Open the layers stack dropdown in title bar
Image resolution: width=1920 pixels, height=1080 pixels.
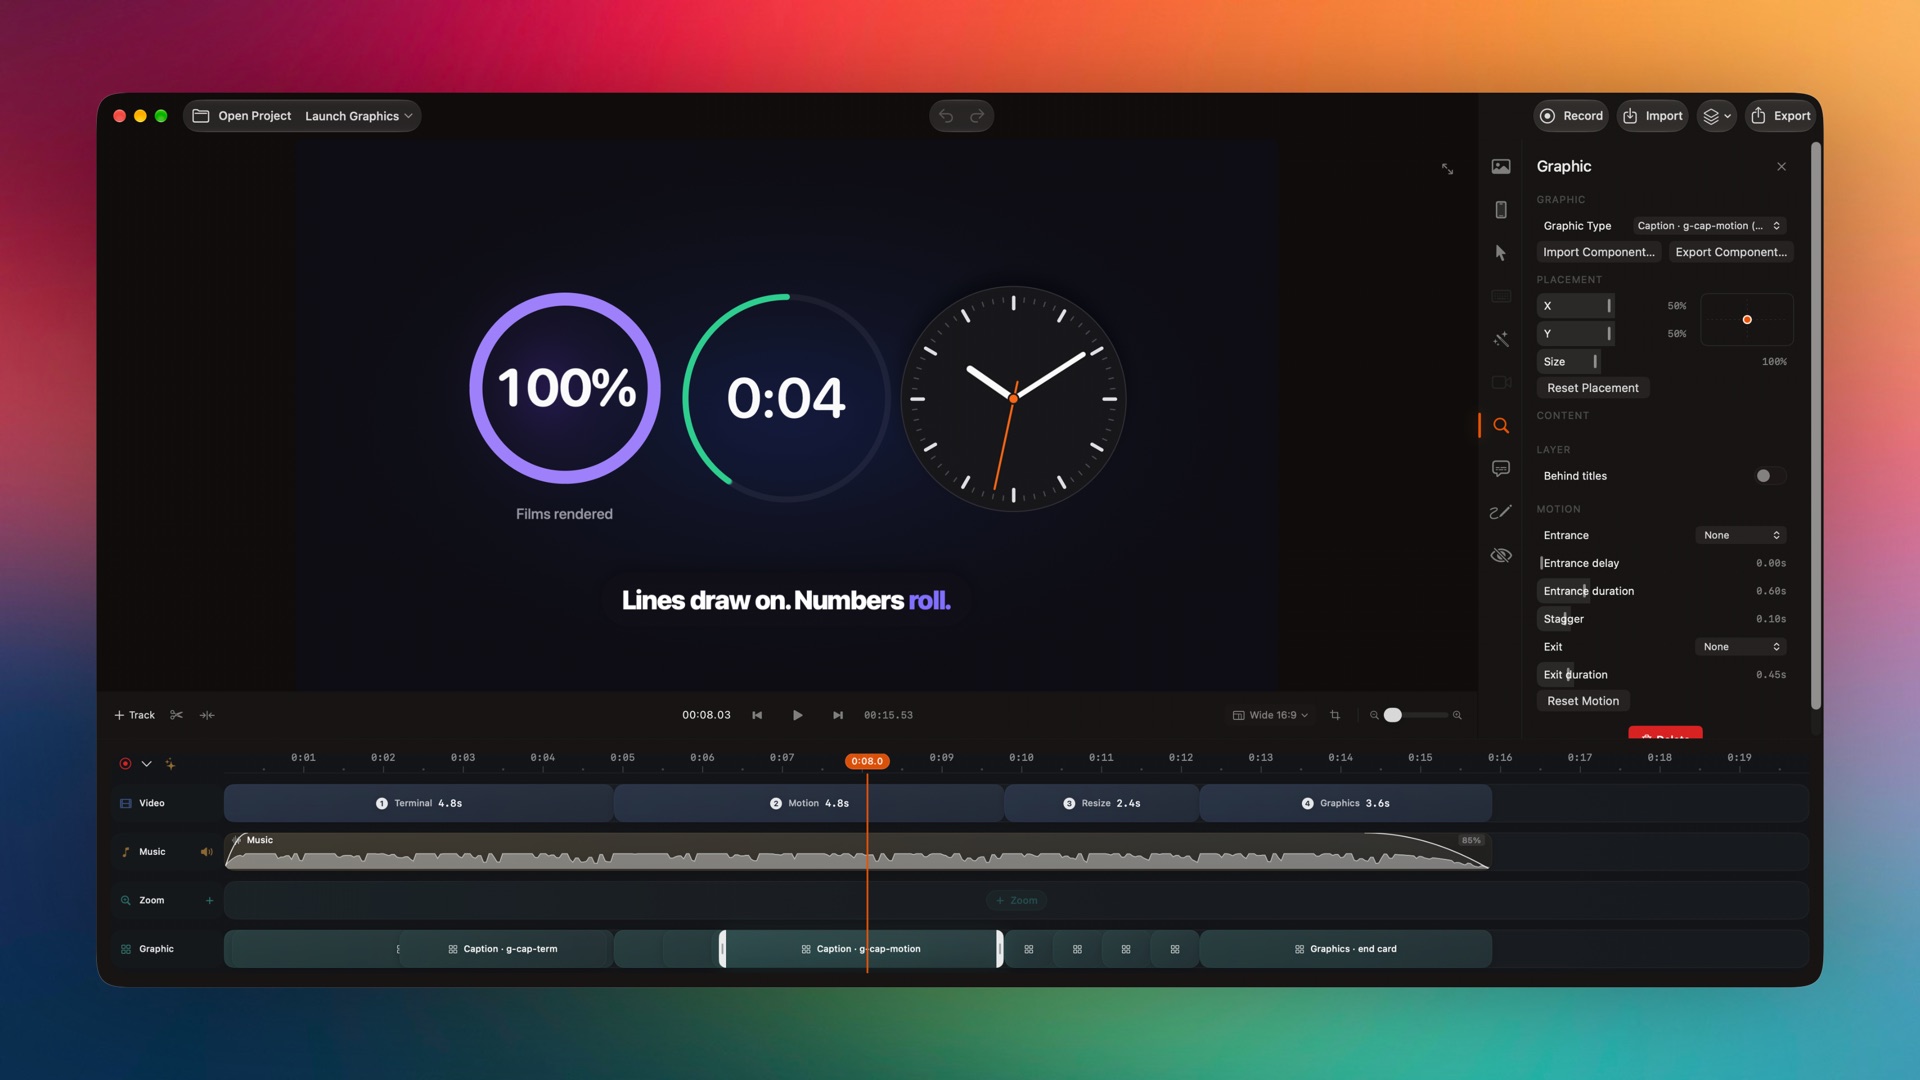click(x=1716, y=116)
